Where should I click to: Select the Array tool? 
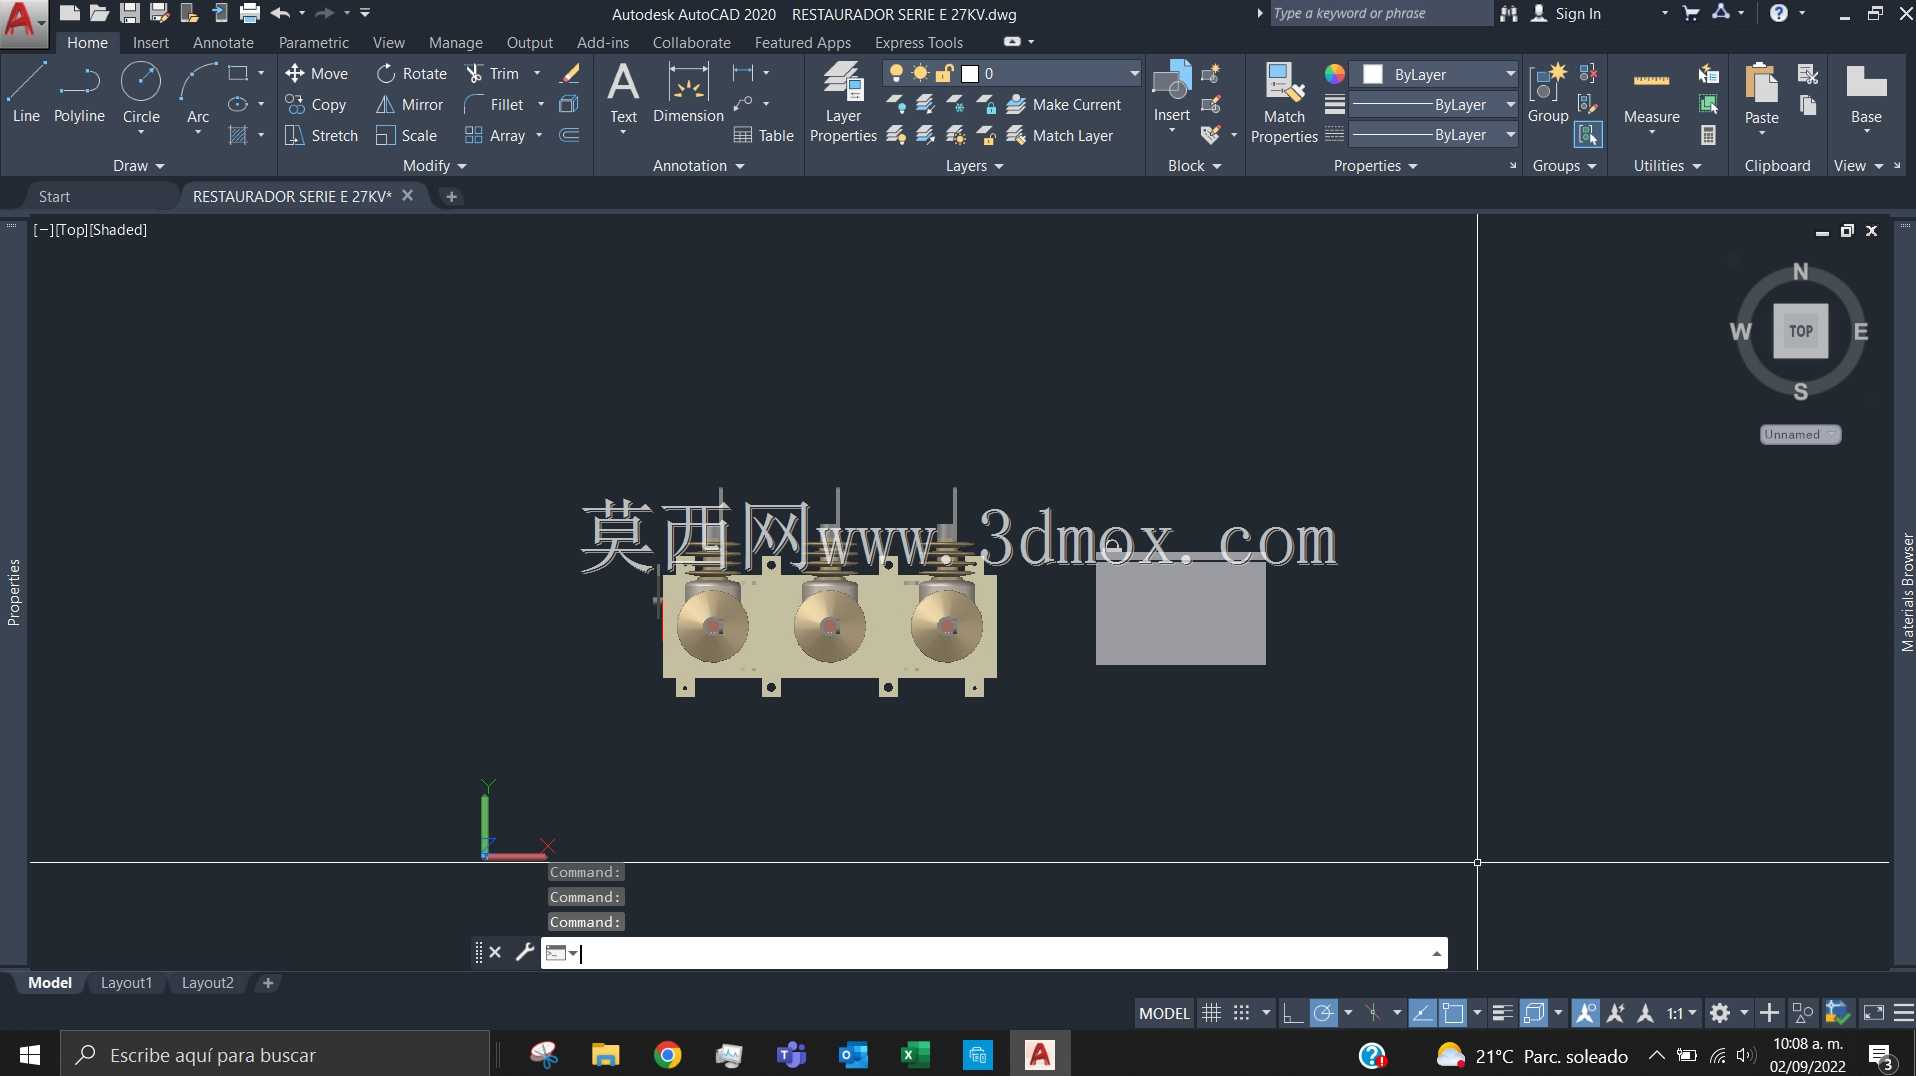[495, 135]
